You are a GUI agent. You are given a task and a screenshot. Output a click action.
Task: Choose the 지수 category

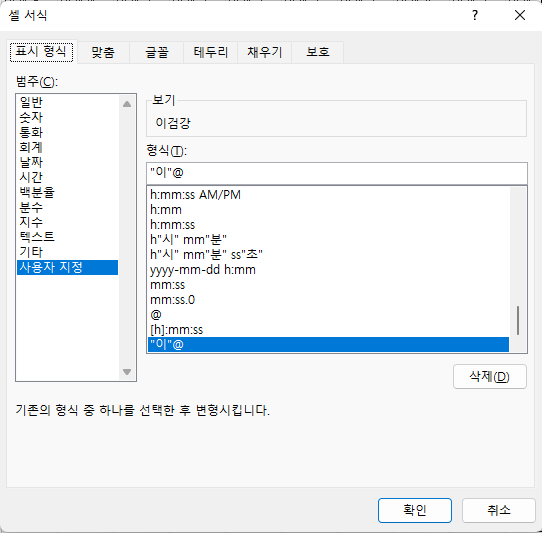point(67,222)
